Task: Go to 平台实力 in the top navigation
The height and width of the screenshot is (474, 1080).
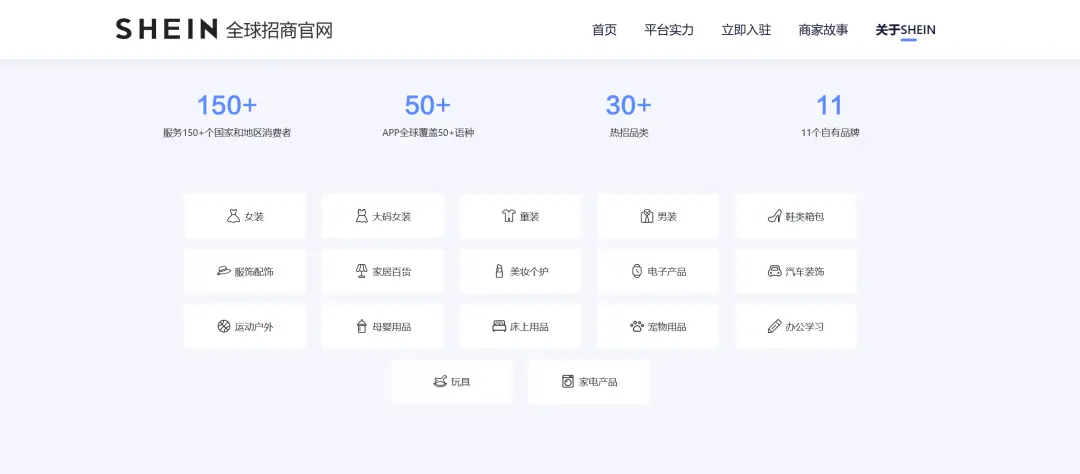Action: pos(669,30)
